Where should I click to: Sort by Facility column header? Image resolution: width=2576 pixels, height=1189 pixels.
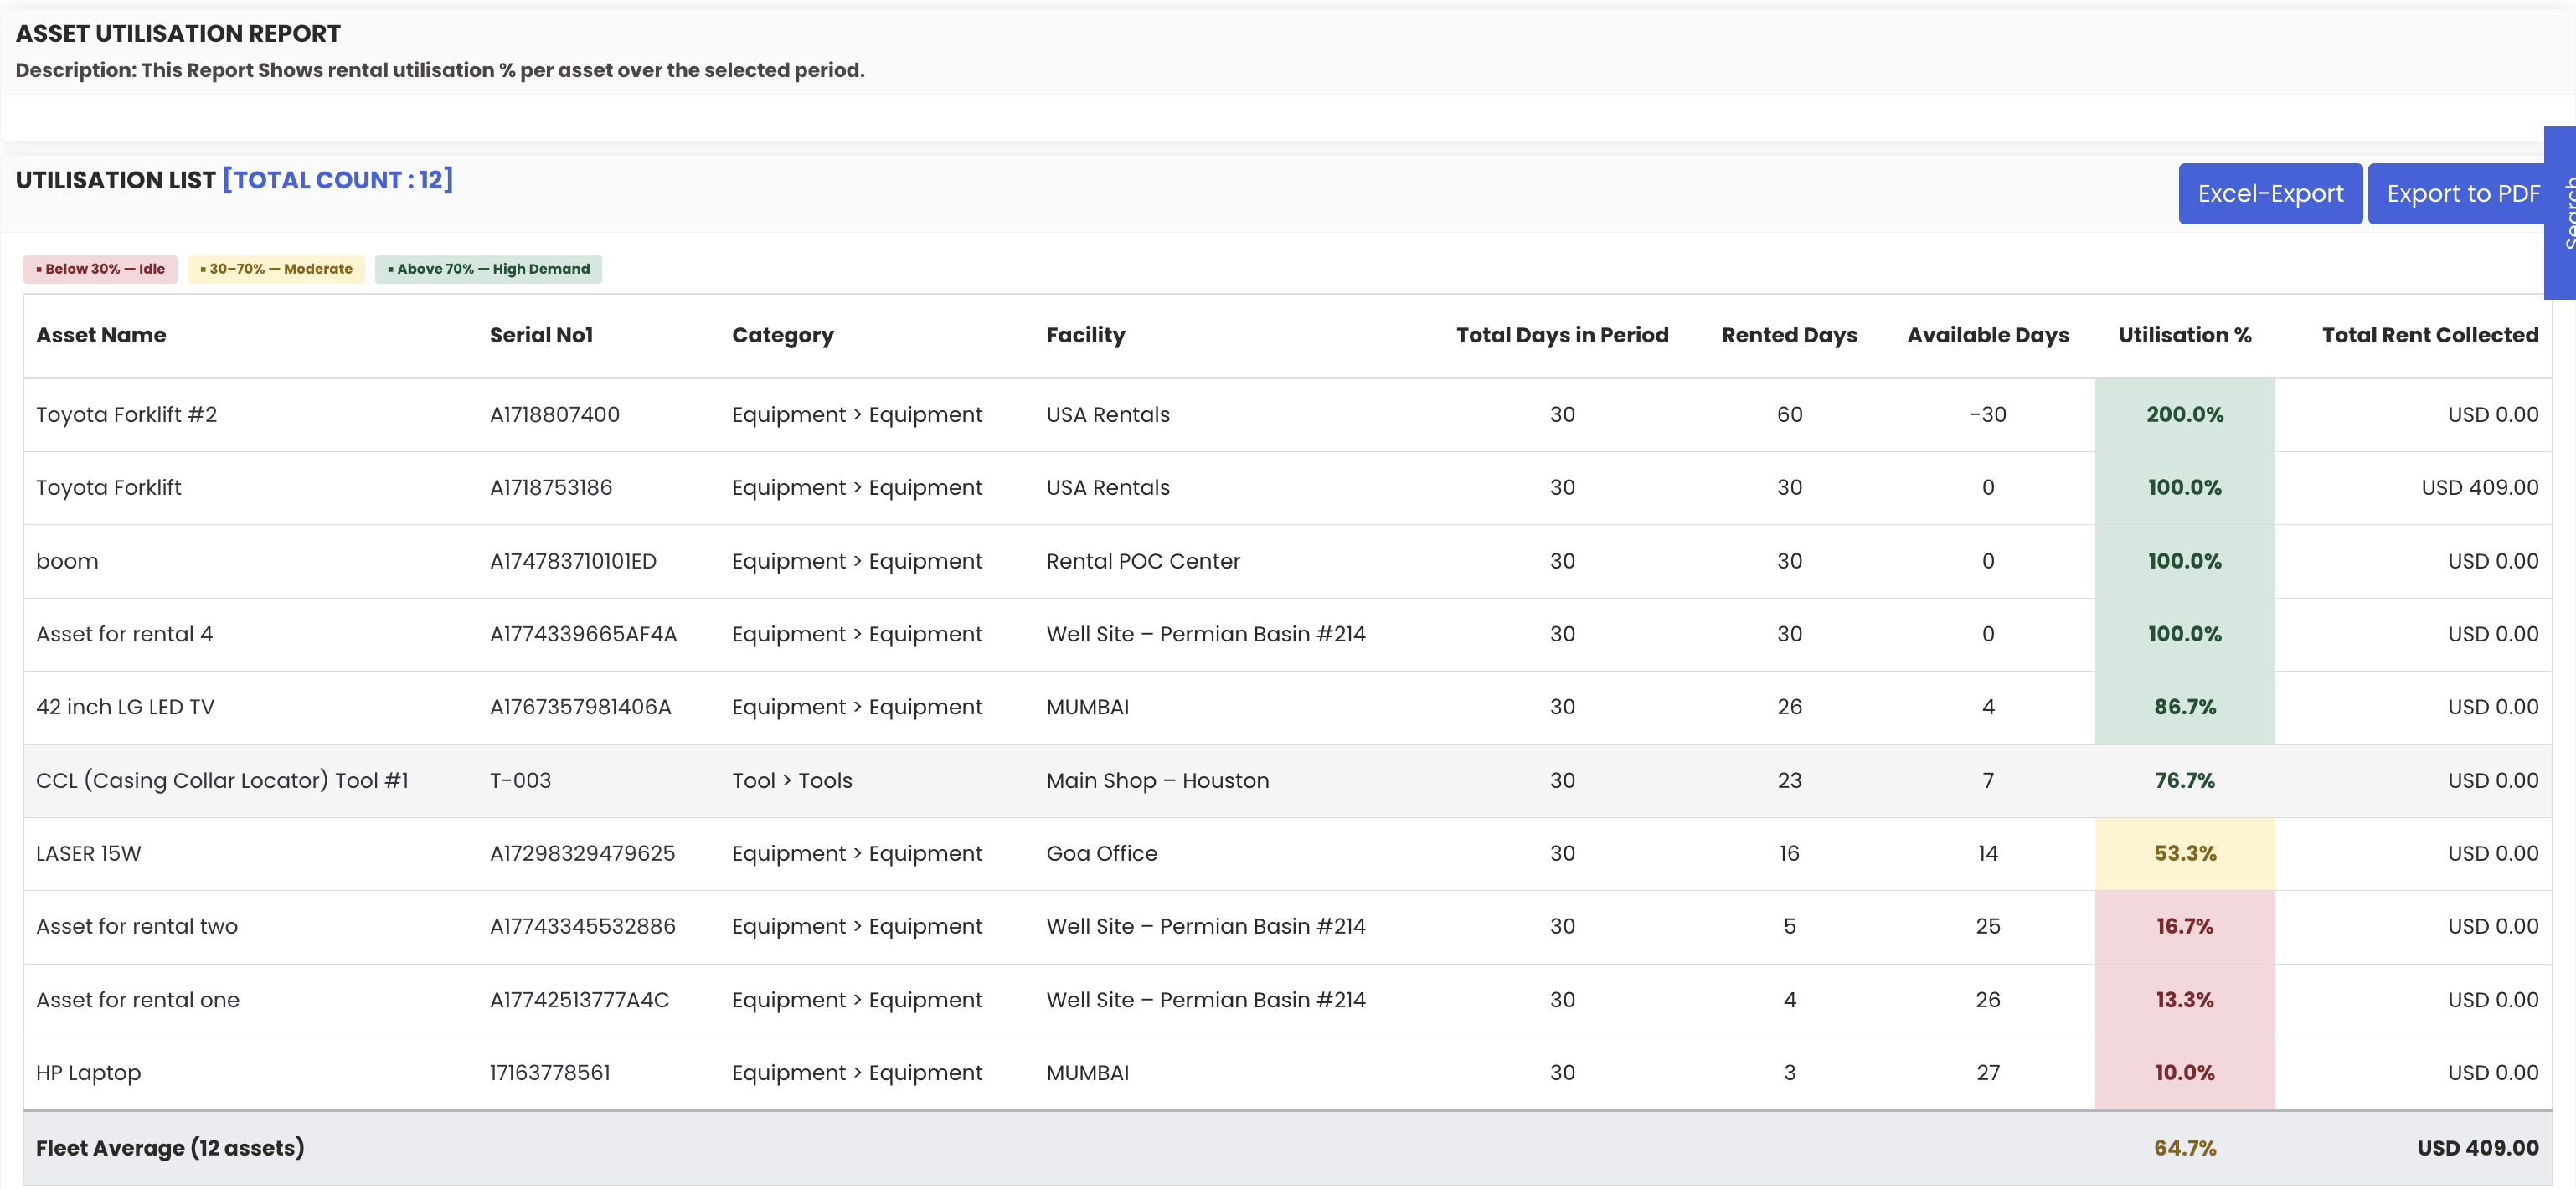(x=1085, y=335)
